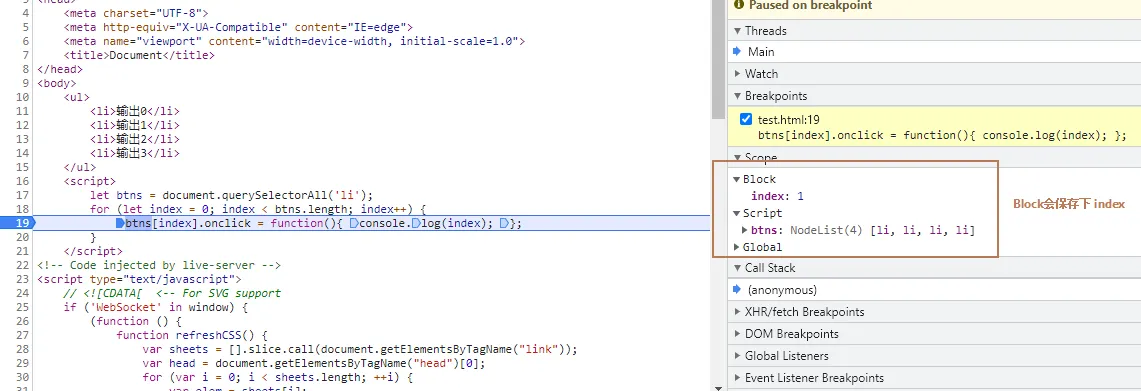The image size is (1141, 391).
Task: Click the inline breakpoint marker before log(index)
Action: tap(416, 224)
